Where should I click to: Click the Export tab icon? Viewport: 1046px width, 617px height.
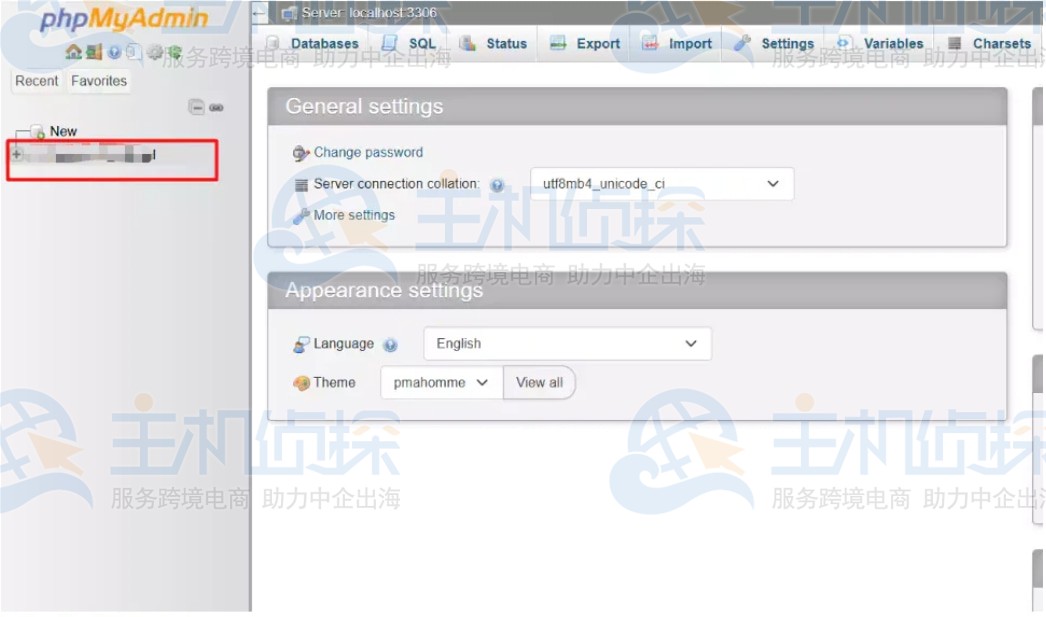(x=558, y=43)
